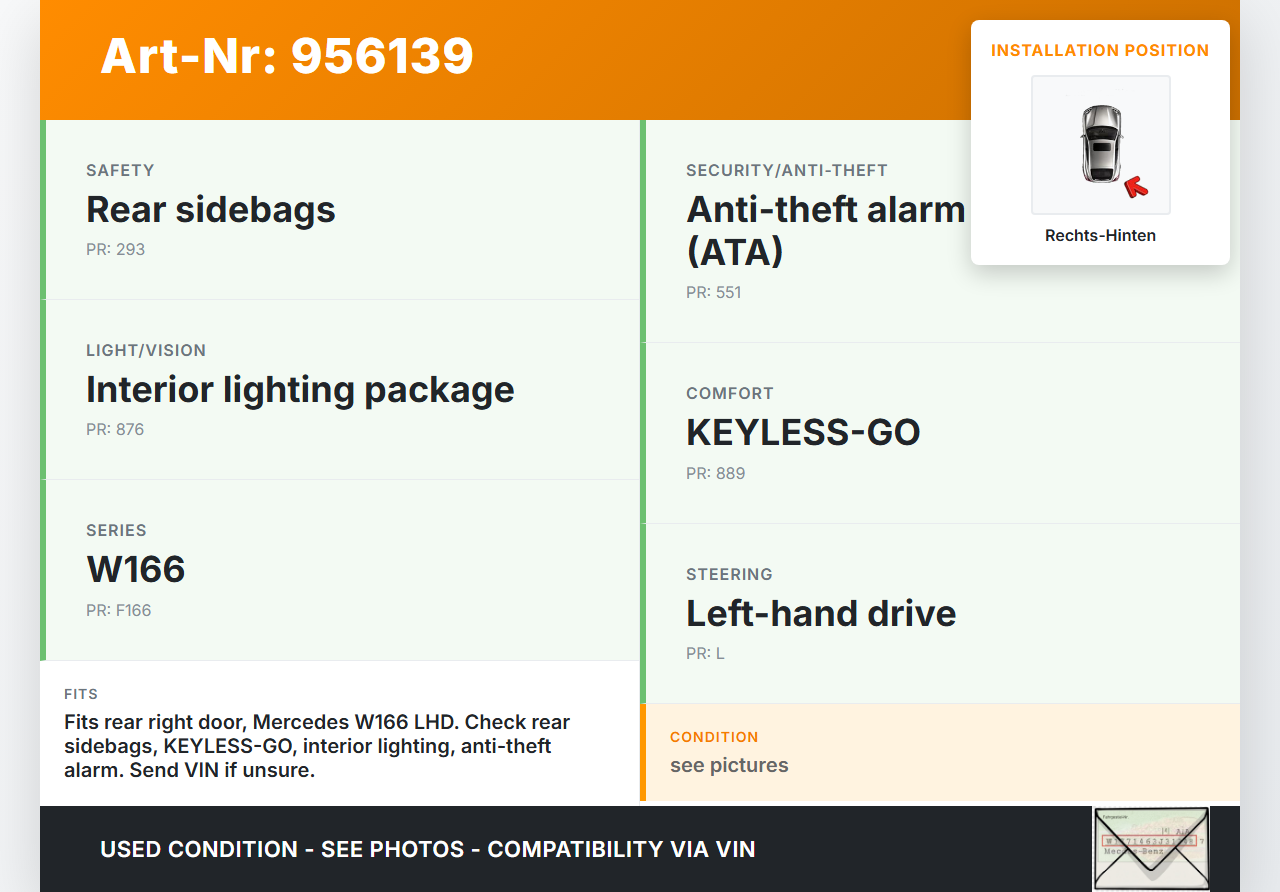Screen dimensions: 1280x892
Task: Select the Interior lighting package card
Action: click(x=342, y=390)
